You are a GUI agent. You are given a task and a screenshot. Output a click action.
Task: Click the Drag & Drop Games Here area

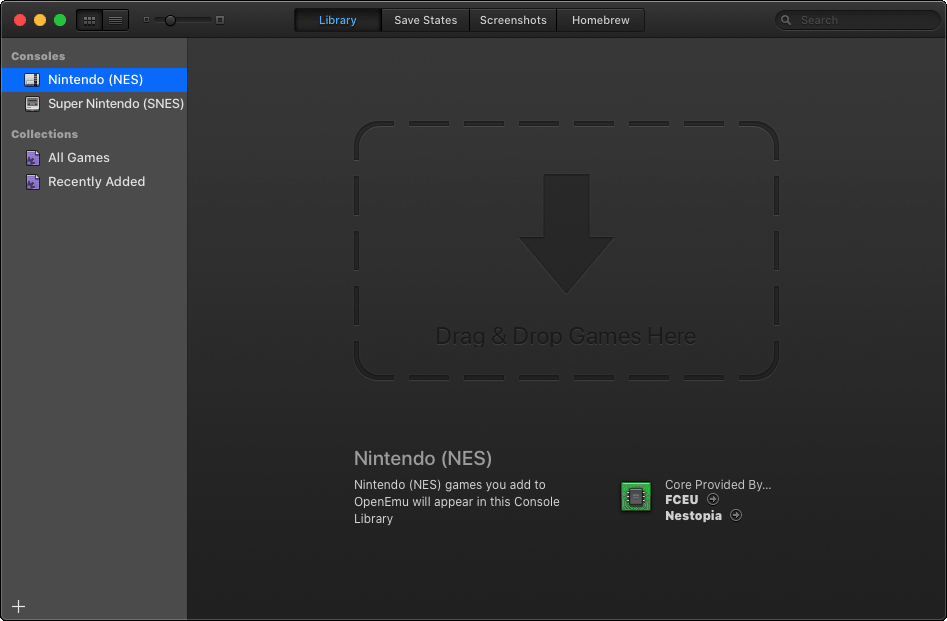[566, 251]
